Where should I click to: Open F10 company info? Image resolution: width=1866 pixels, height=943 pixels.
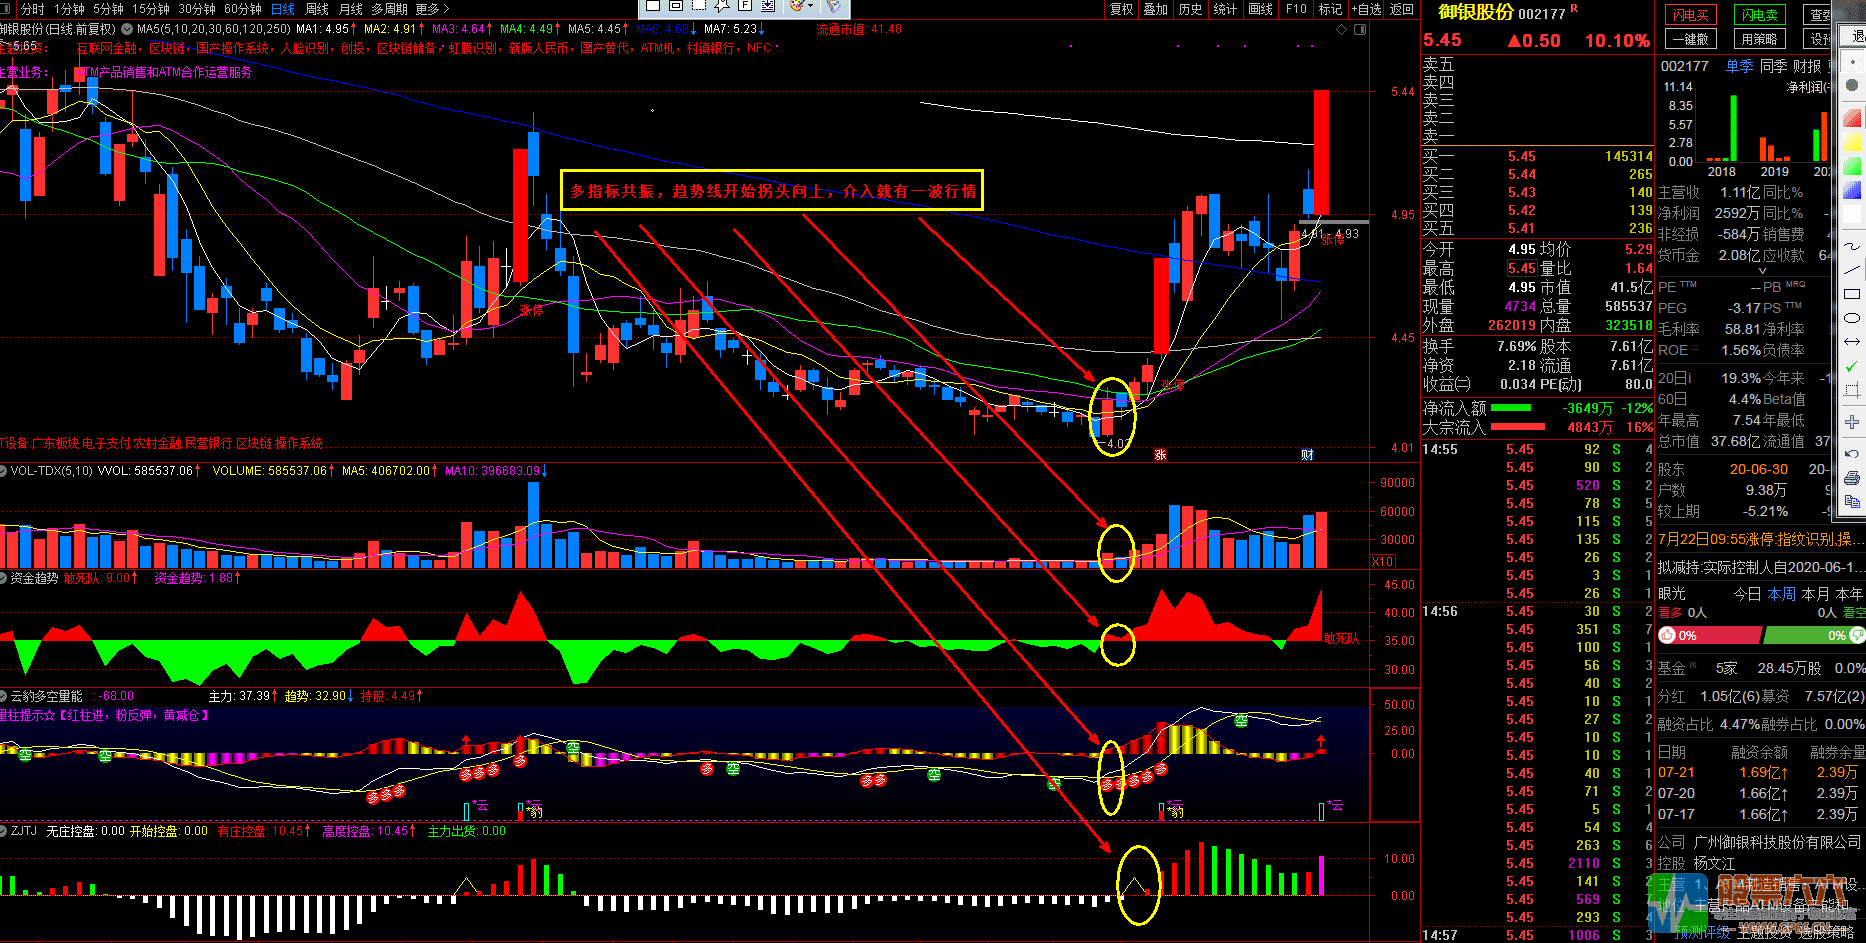(x=1296, y=9)
